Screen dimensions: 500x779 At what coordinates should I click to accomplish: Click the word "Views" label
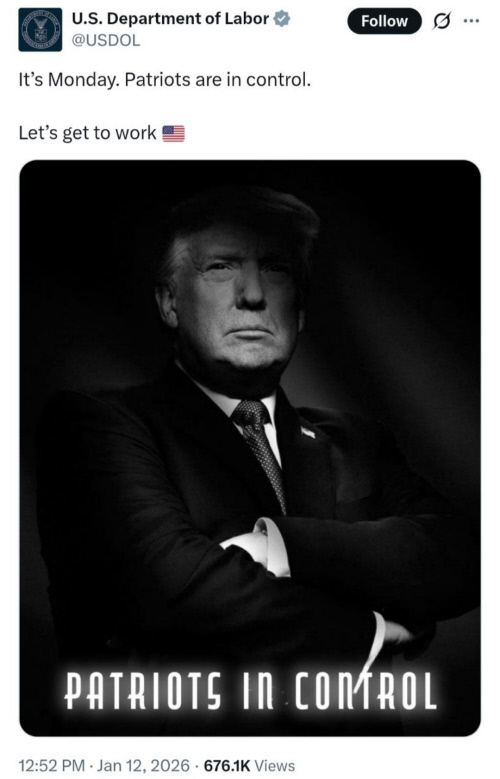(275, 765)
